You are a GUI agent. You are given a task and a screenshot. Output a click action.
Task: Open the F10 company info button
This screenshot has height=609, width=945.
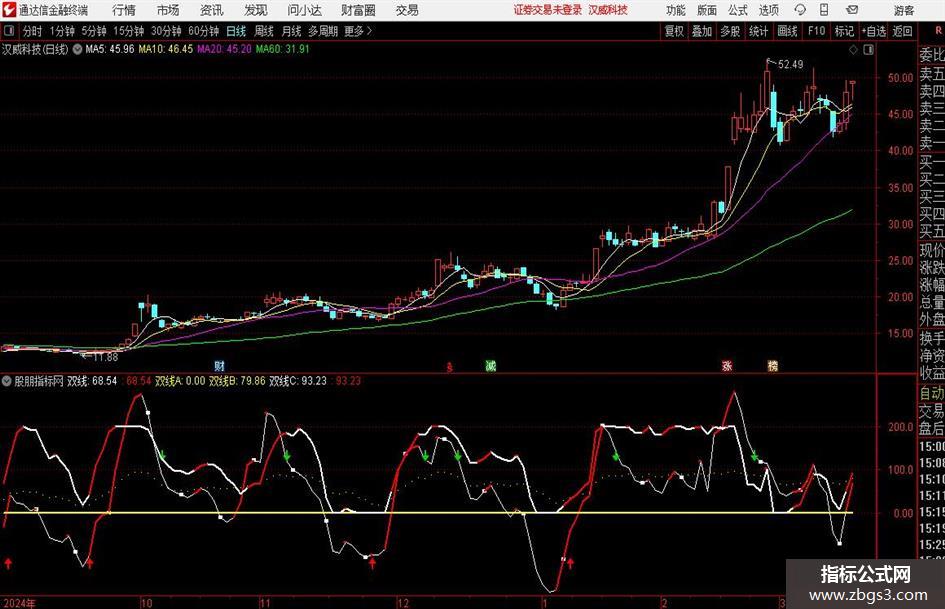(x=817, y=31)
